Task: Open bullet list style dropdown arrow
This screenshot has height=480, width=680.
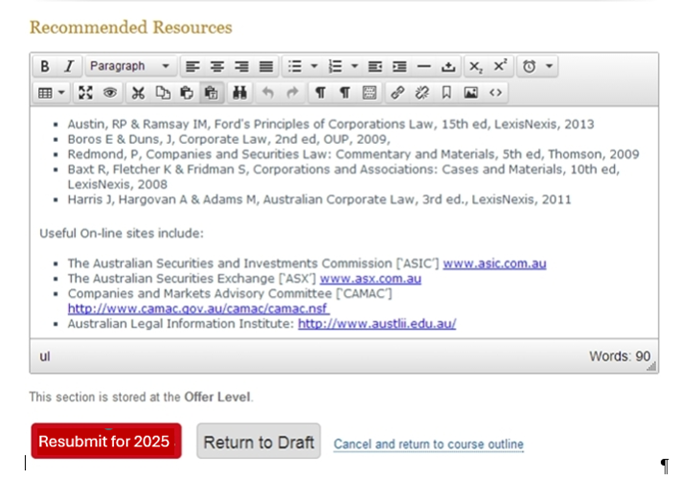Action: click(x=314, y=66)
